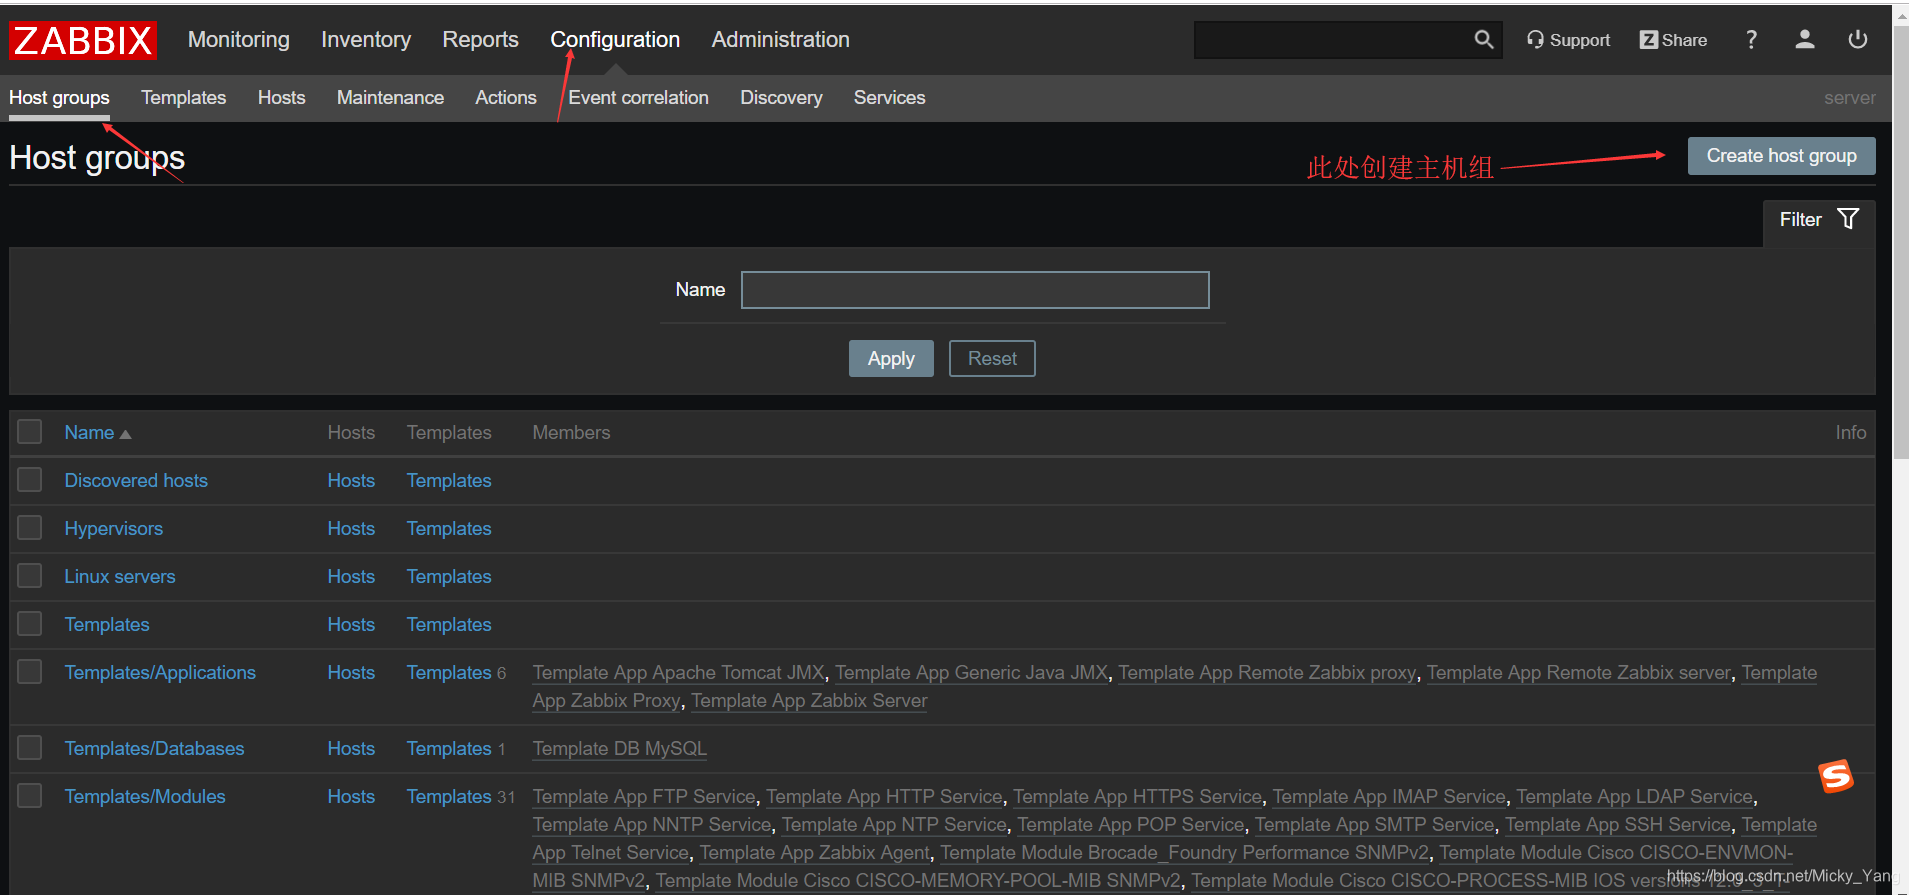Open the Reports menu
The height and width of the screenshot is (895, 1909).
(x=481, y=40)
